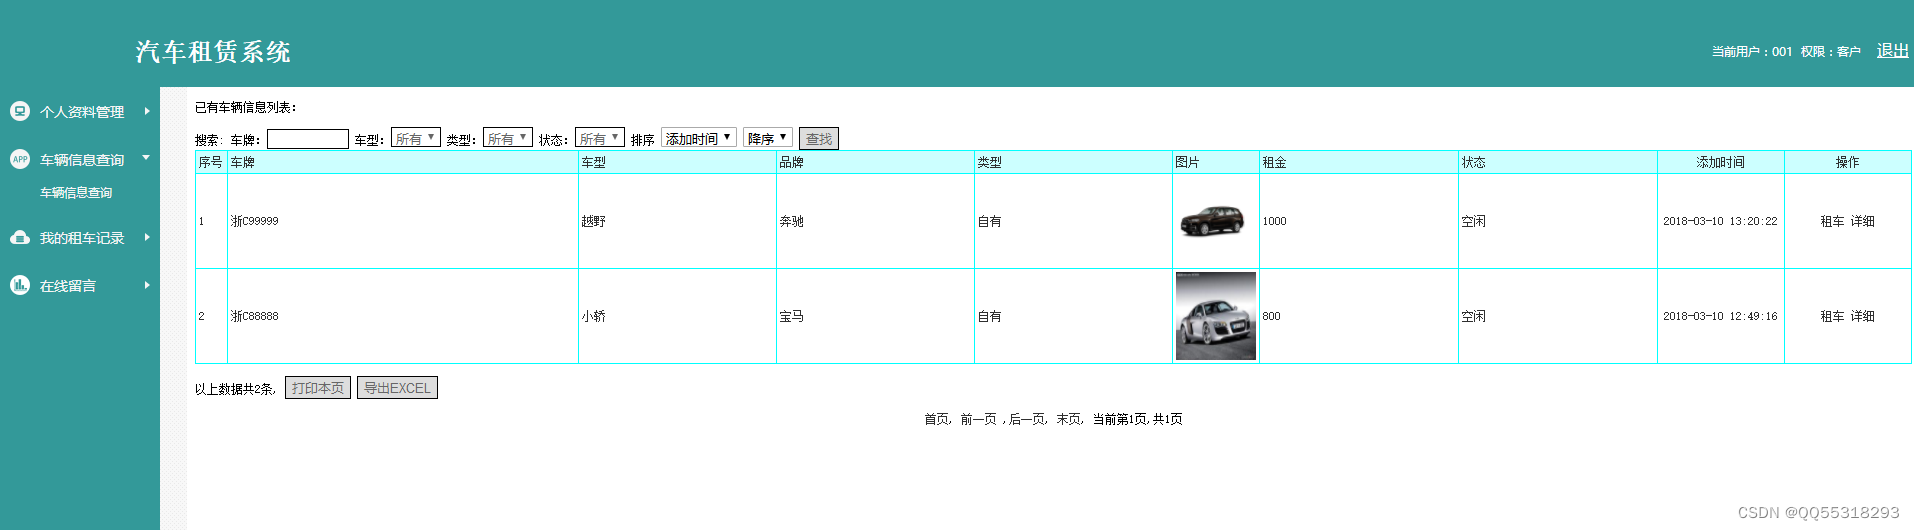
Task: Go to 前一页 pagination link
Action: point(979,419)
